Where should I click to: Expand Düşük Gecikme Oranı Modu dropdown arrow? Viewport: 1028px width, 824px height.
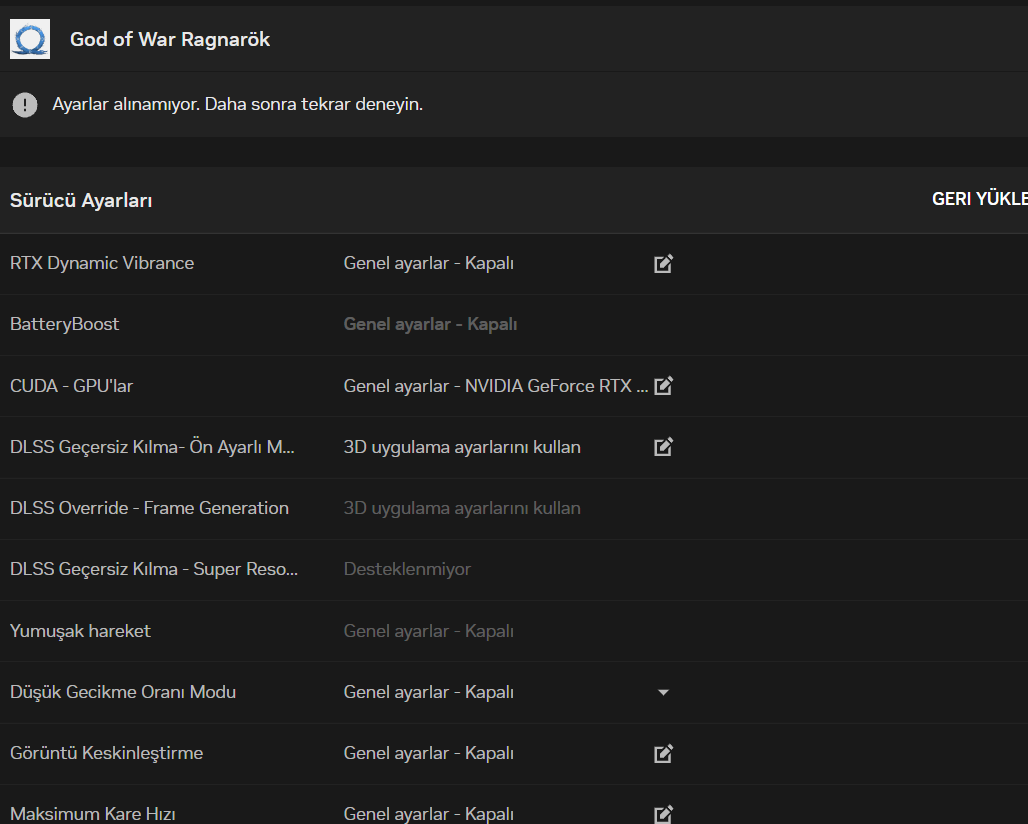pos(663,692)
